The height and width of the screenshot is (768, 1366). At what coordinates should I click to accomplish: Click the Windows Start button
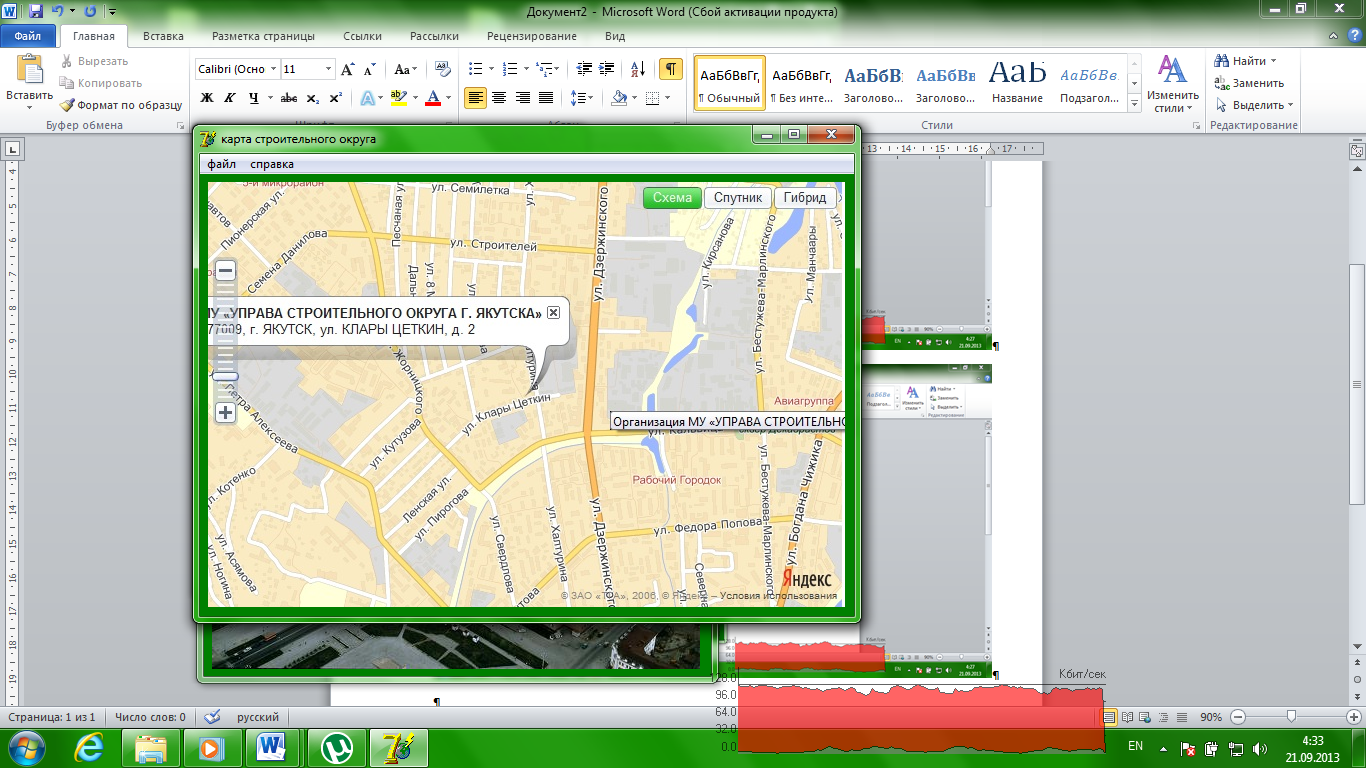28,748
